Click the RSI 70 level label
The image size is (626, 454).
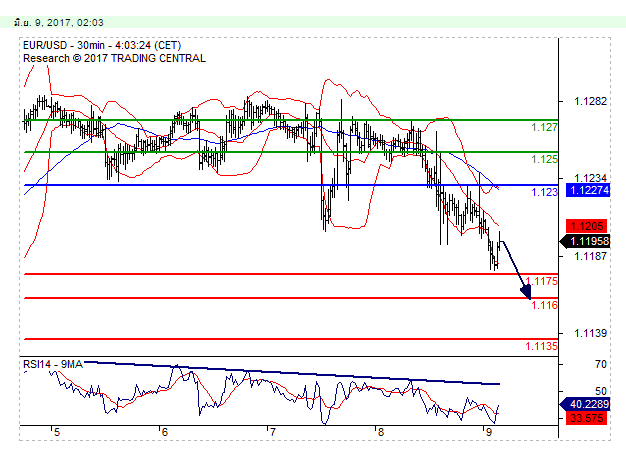[600, 364]
